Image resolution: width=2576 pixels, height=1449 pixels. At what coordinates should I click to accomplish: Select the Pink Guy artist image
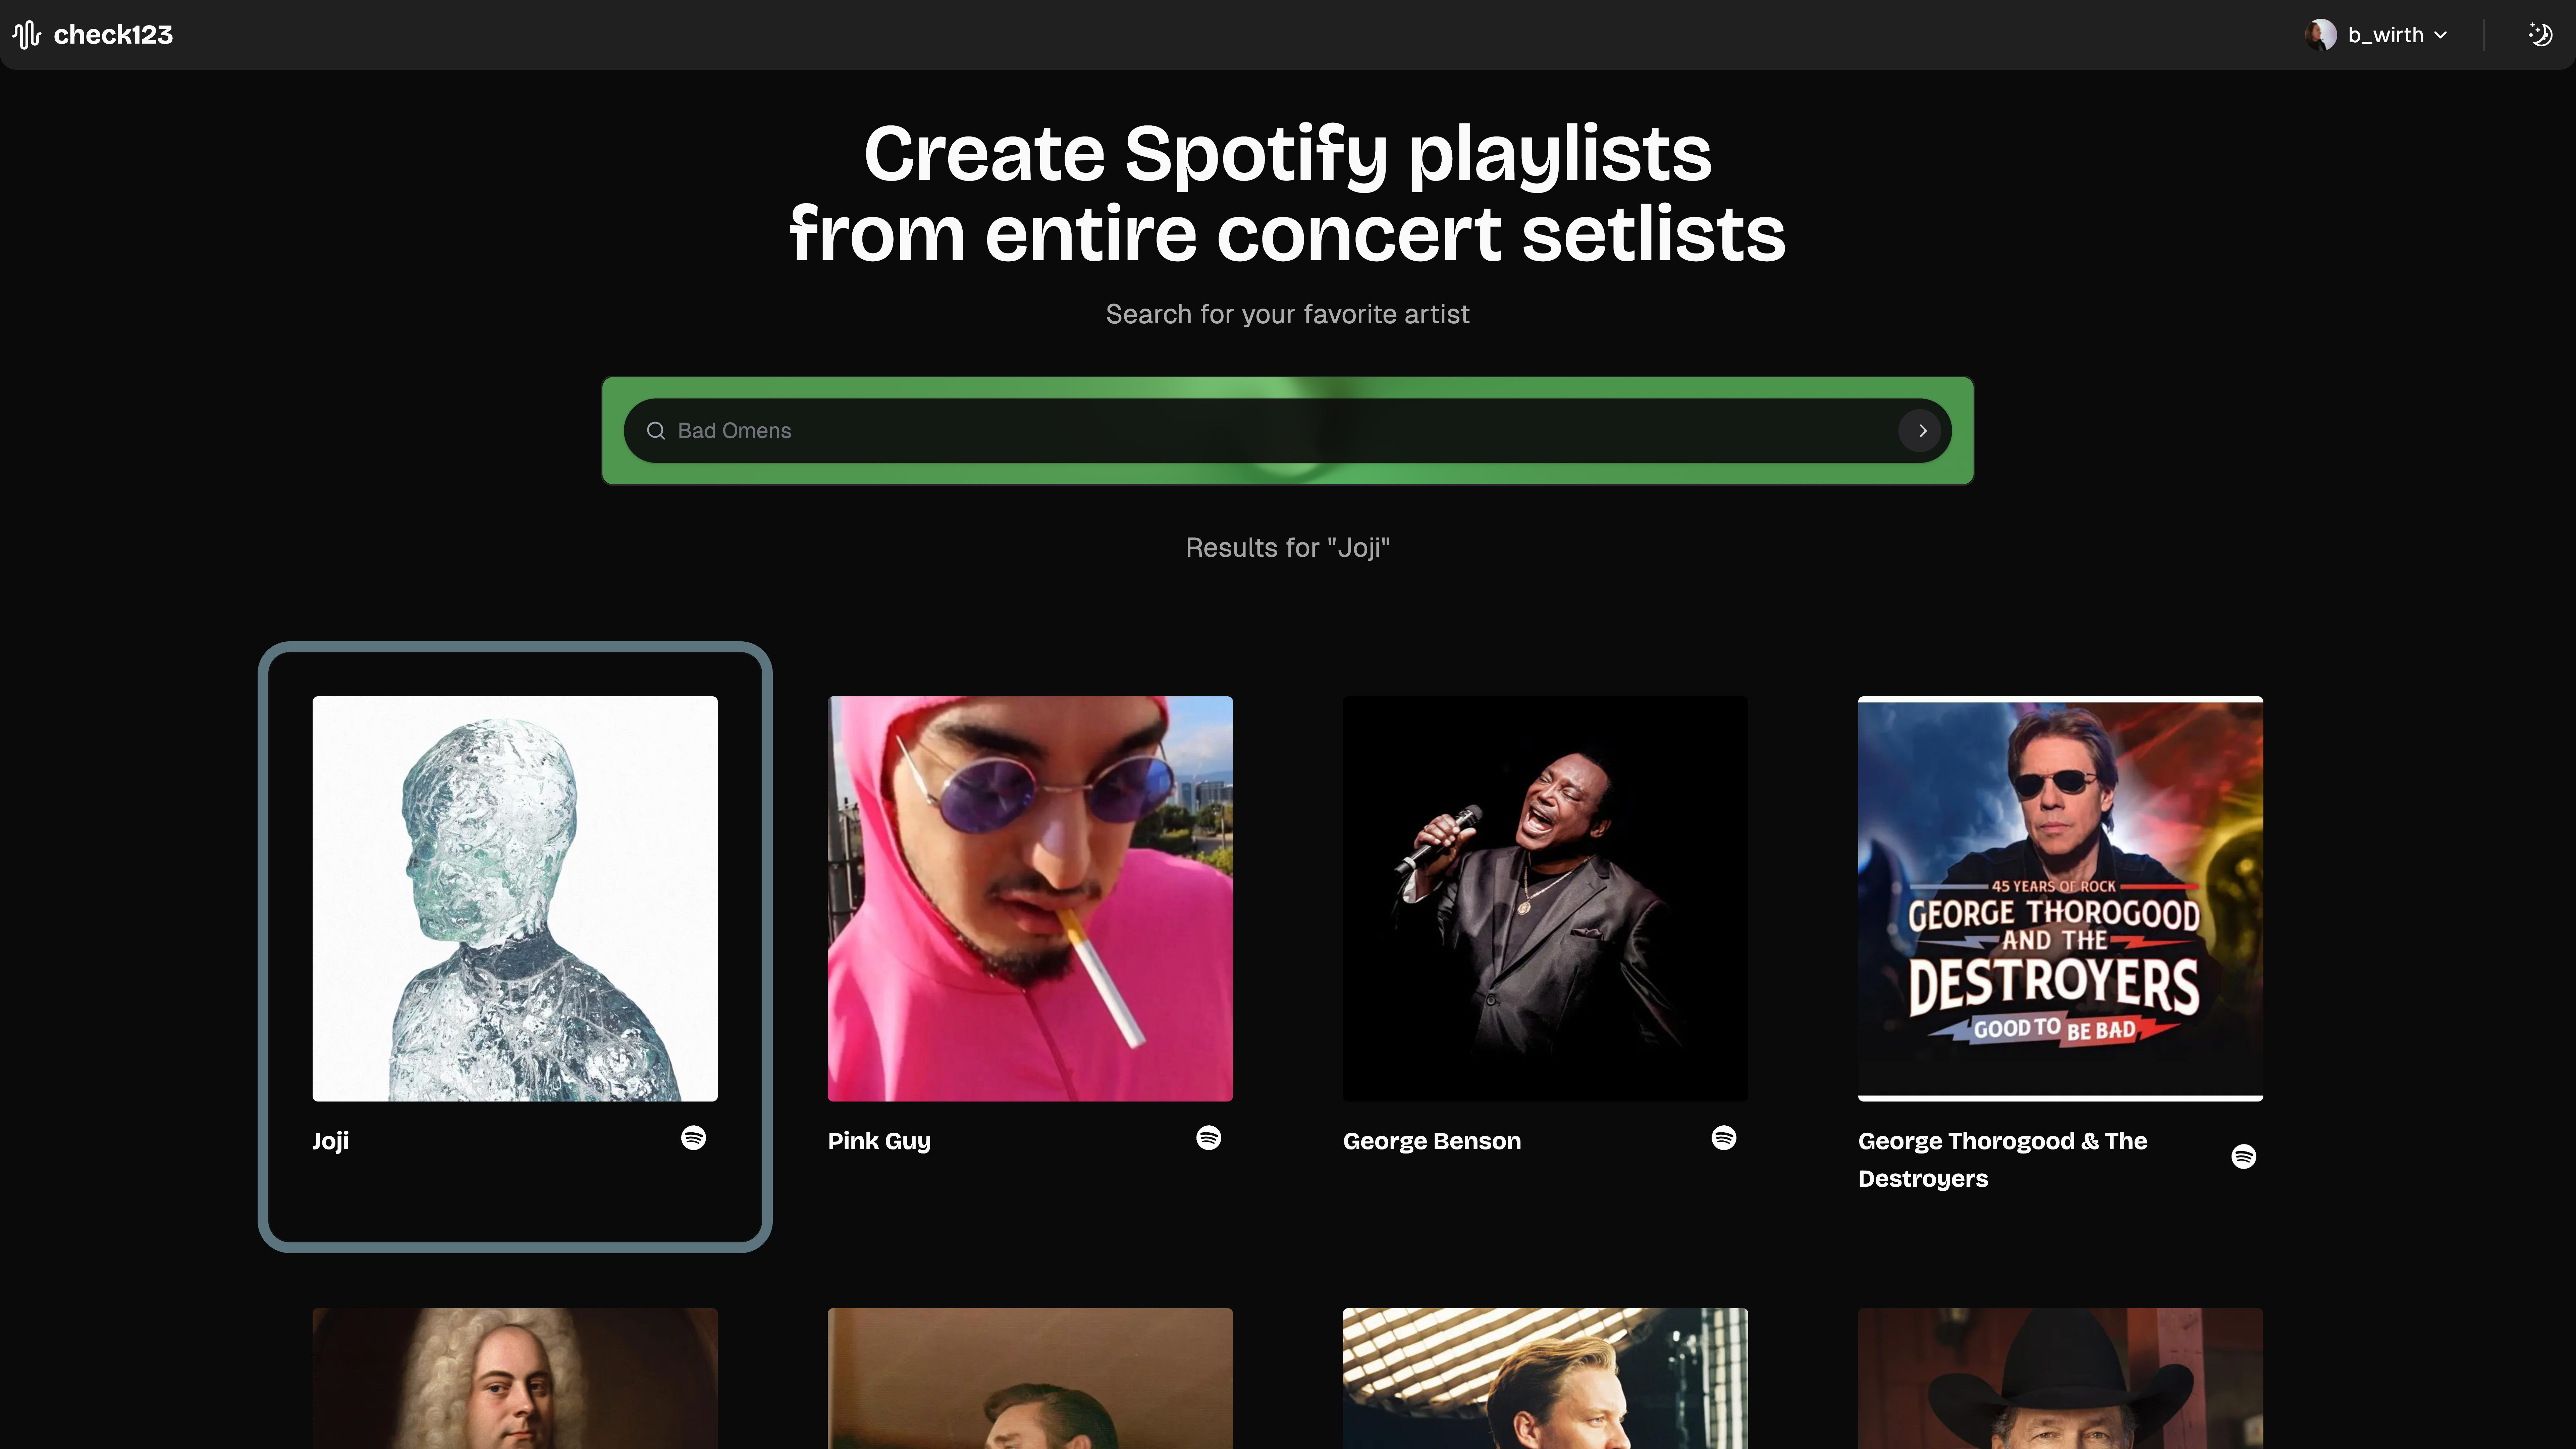click(x=1030, y=899)
